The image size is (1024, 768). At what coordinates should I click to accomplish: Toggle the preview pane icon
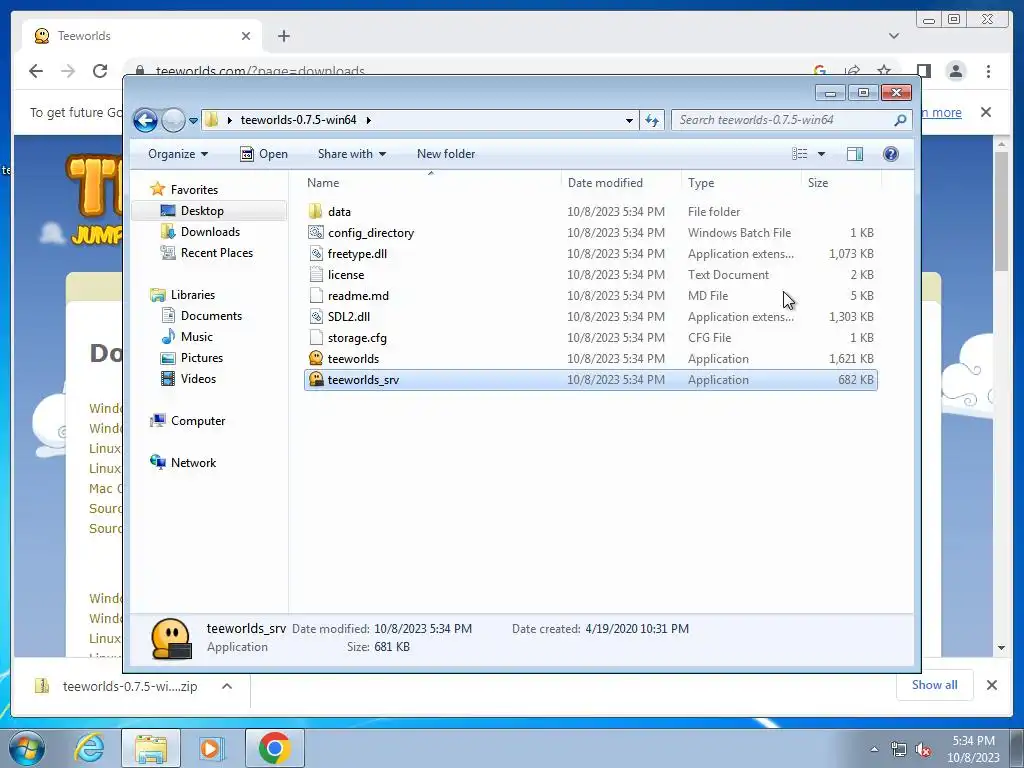(855, 154)
